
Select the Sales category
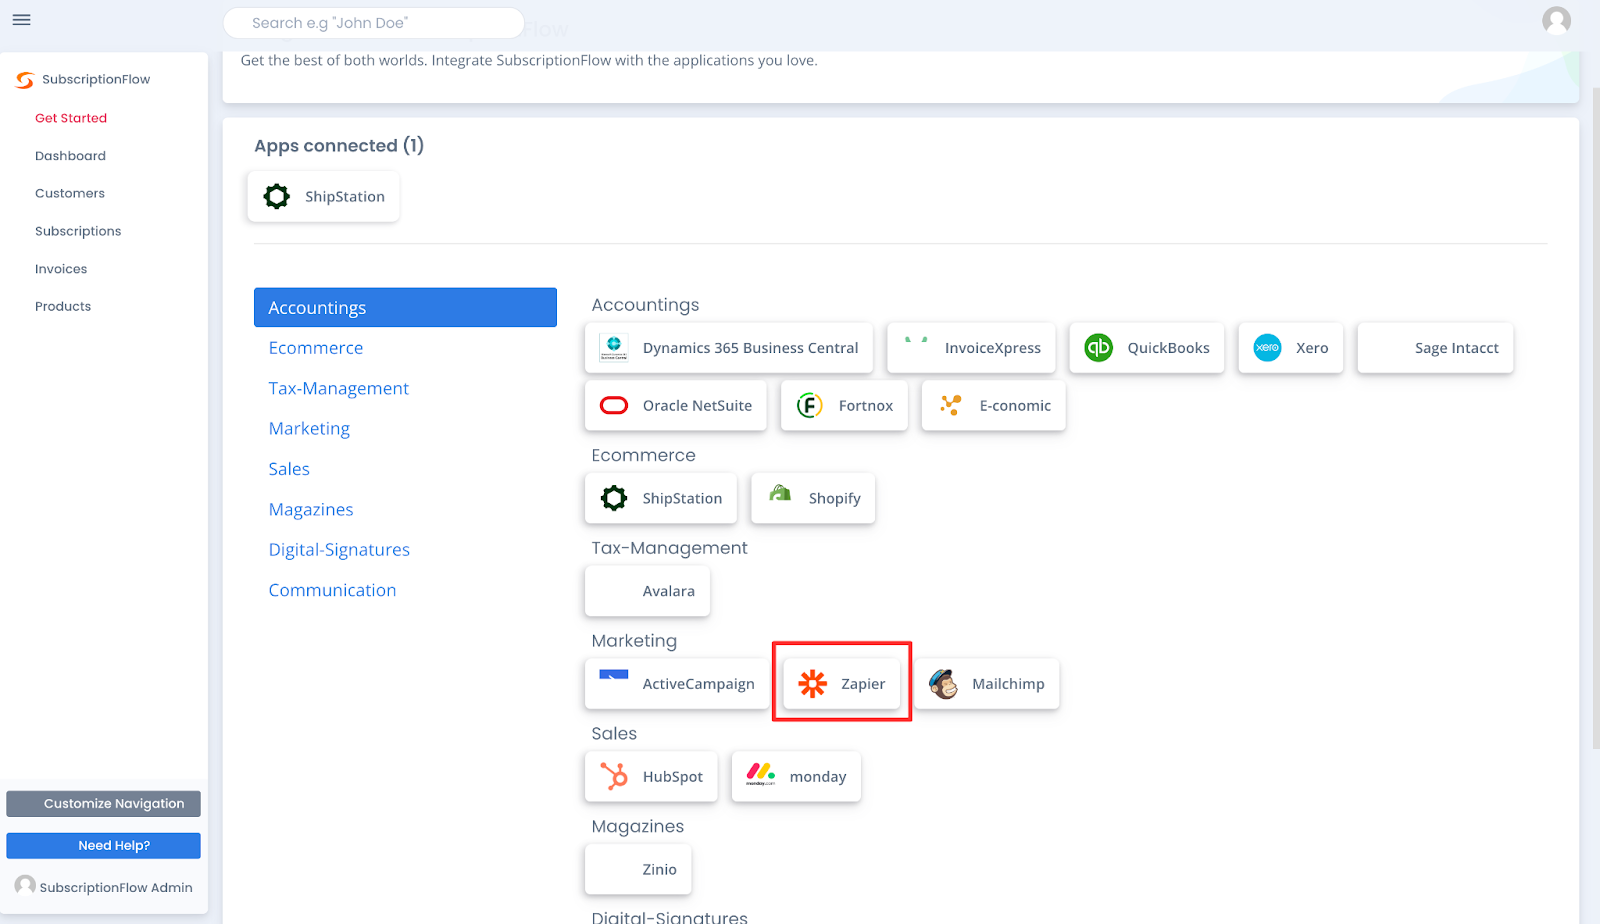pos(289,469)
